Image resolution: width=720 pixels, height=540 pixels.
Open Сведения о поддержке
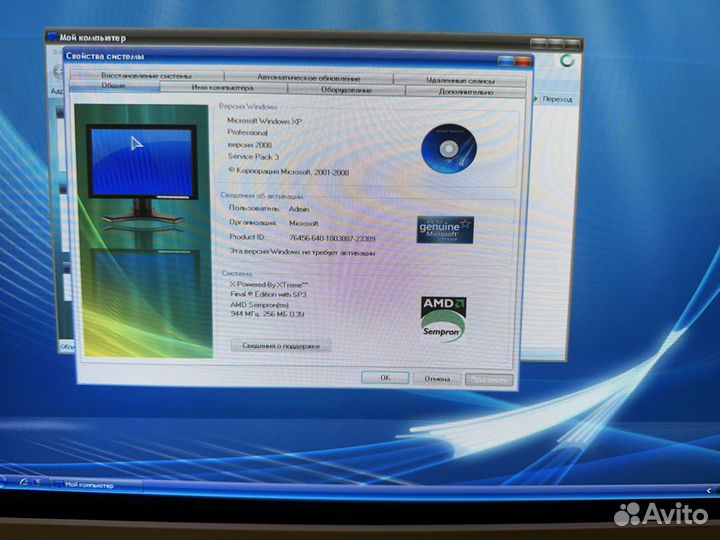tap(281, 346)
